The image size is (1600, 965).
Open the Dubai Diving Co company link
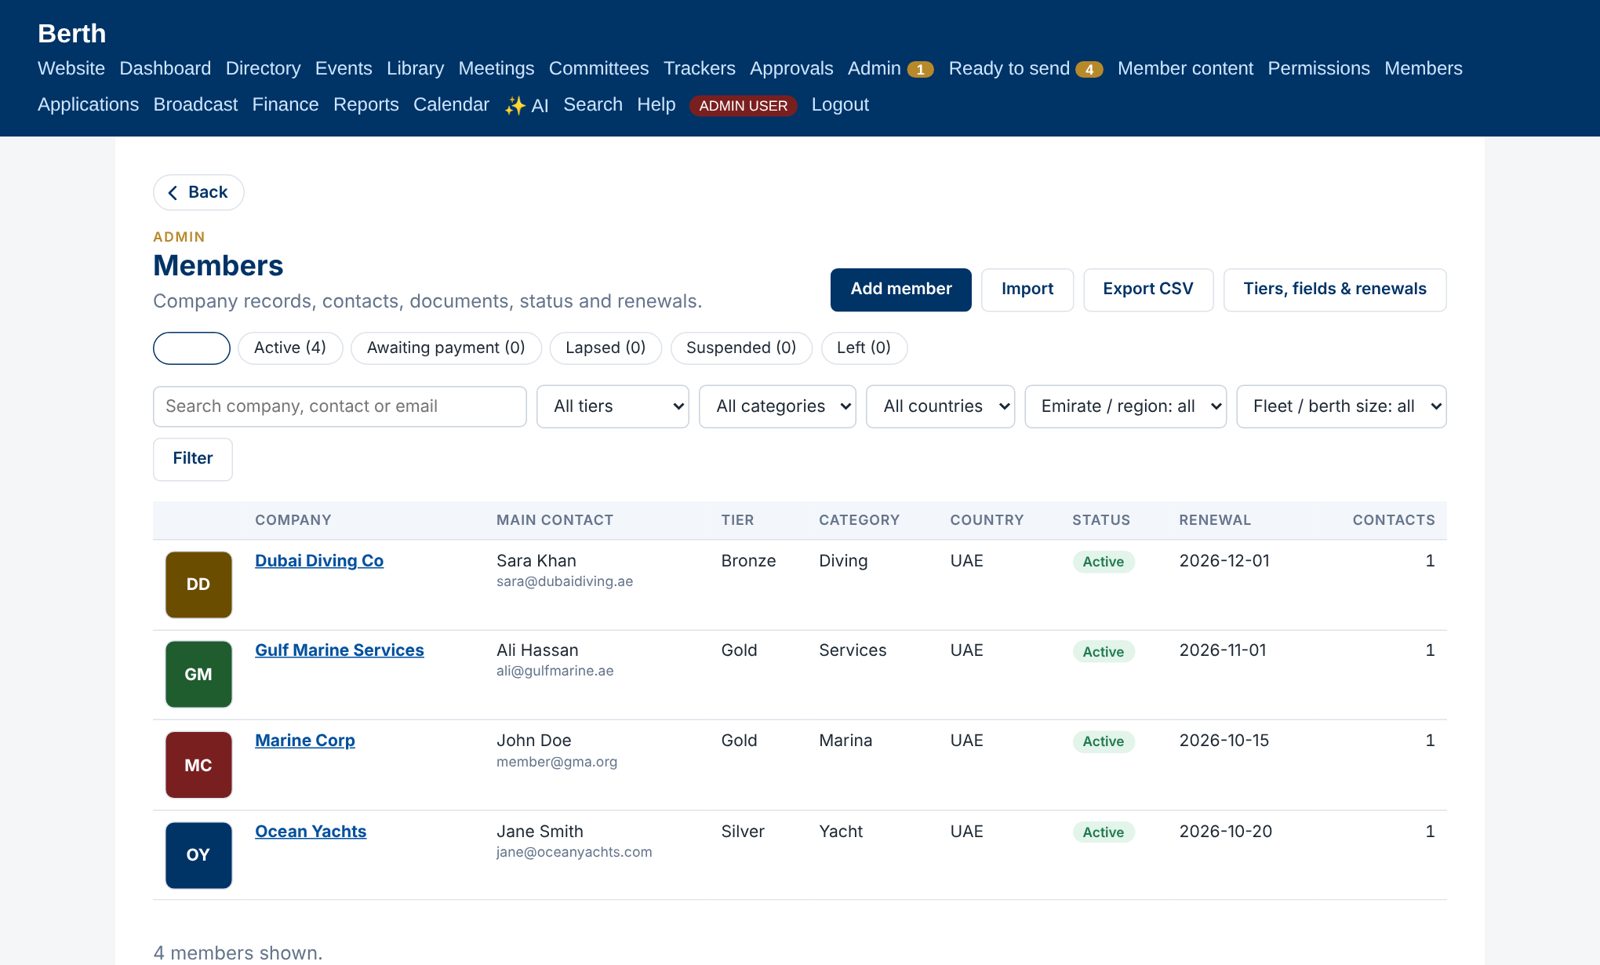tap(319, 561)
